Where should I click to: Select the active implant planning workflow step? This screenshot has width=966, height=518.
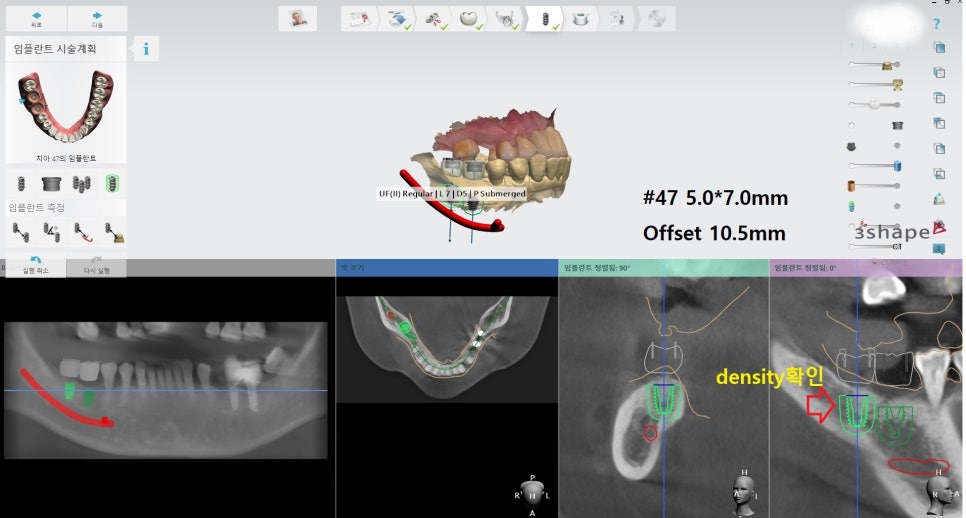[545, 19]
